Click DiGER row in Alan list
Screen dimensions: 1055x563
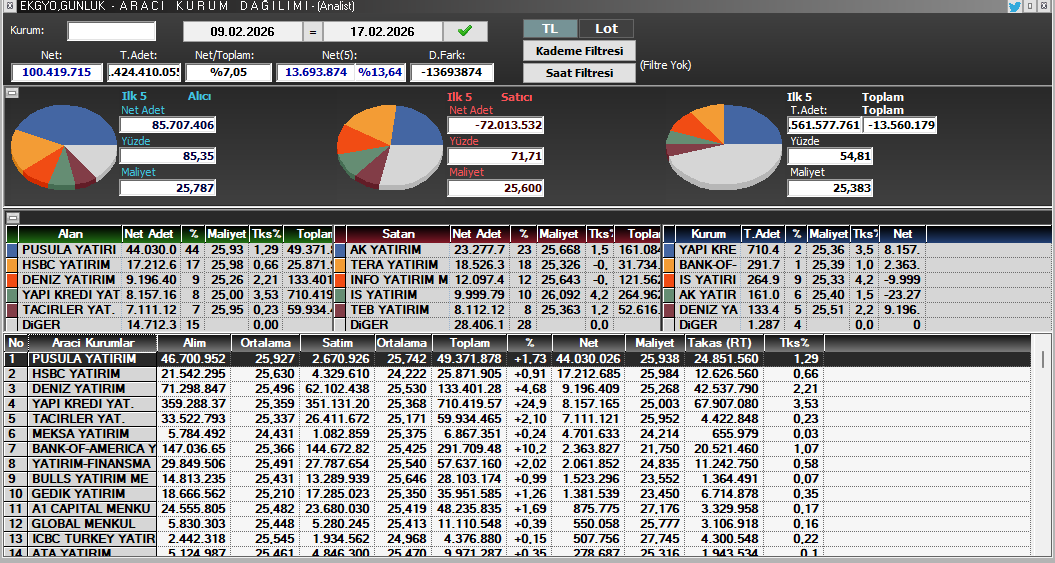click(170, 324)
